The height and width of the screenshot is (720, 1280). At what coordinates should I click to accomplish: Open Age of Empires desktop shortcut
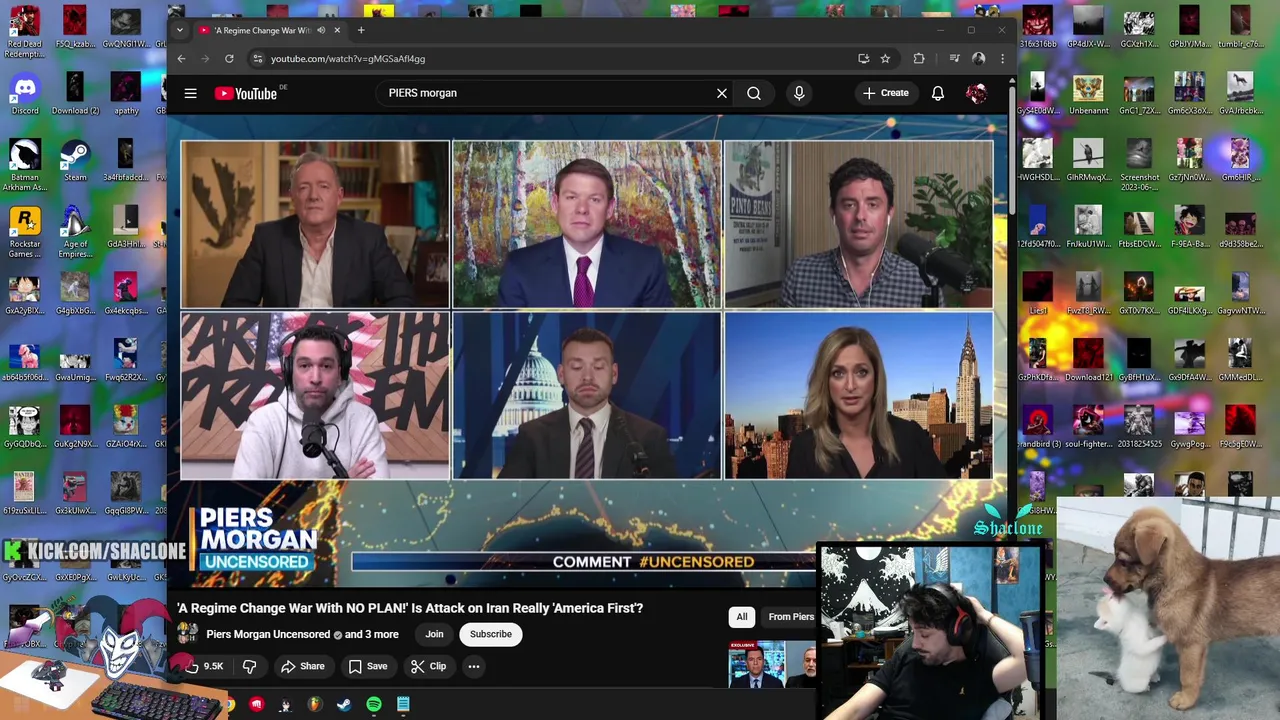click(75, 231)
